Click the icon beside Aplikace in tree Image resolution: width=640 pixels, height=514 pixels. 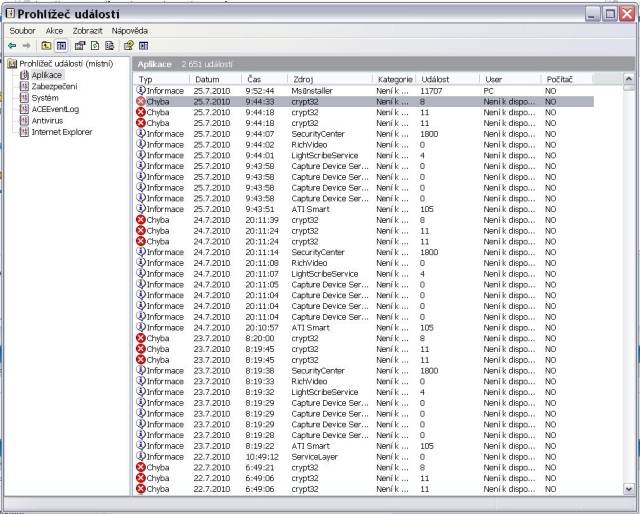click(24, 75)
